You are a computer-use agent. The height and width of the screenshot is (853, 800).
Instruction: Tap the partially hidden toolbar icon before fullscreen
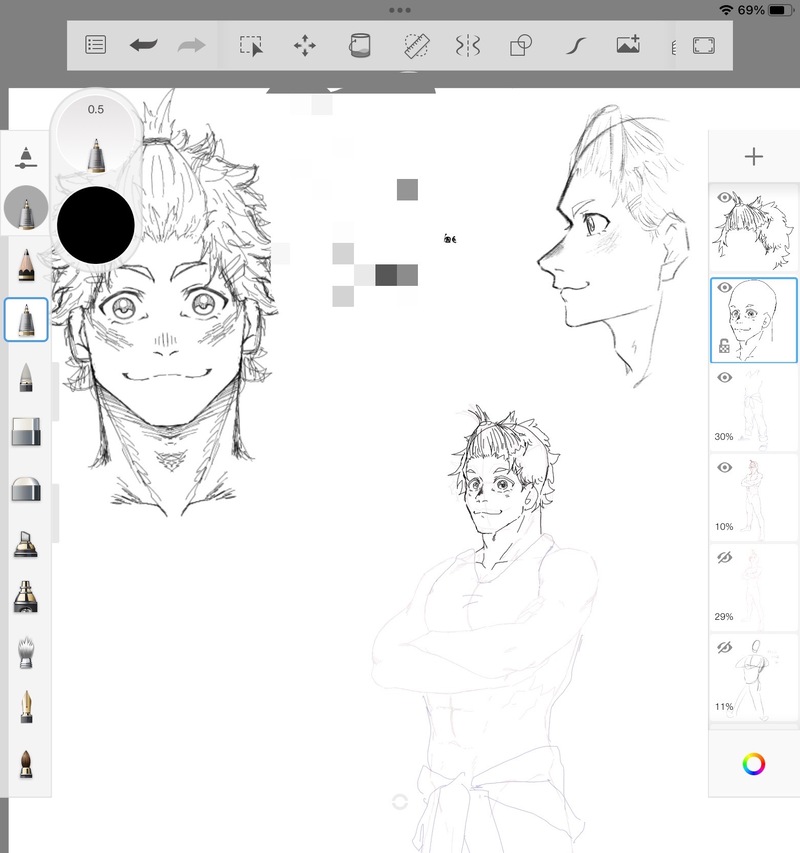674,47
